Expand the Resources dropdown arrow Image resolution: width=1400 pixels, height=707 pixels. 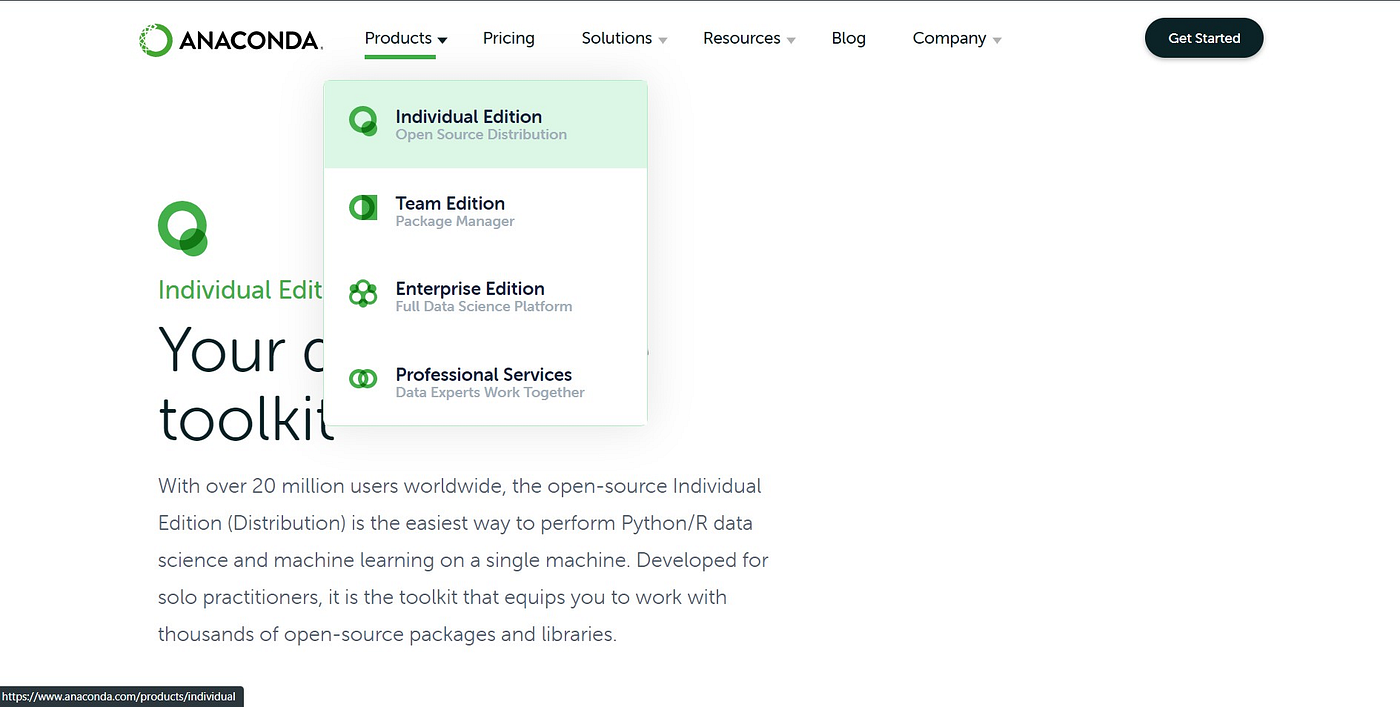click(791, 40)
